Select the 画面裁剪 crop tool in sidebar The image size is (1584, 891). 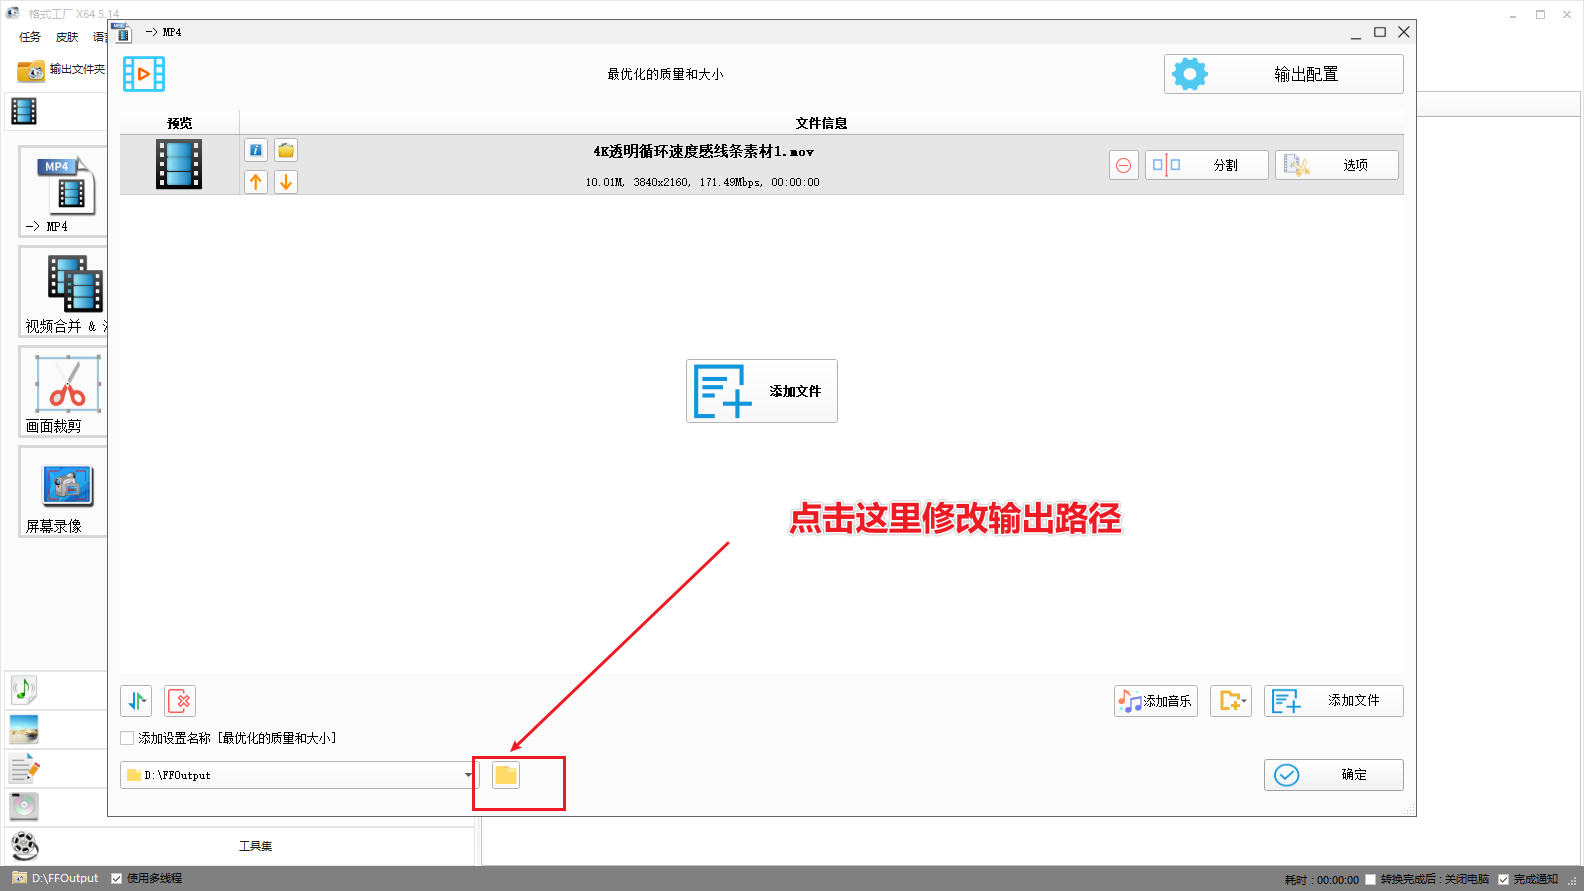[x=62, y=391]
